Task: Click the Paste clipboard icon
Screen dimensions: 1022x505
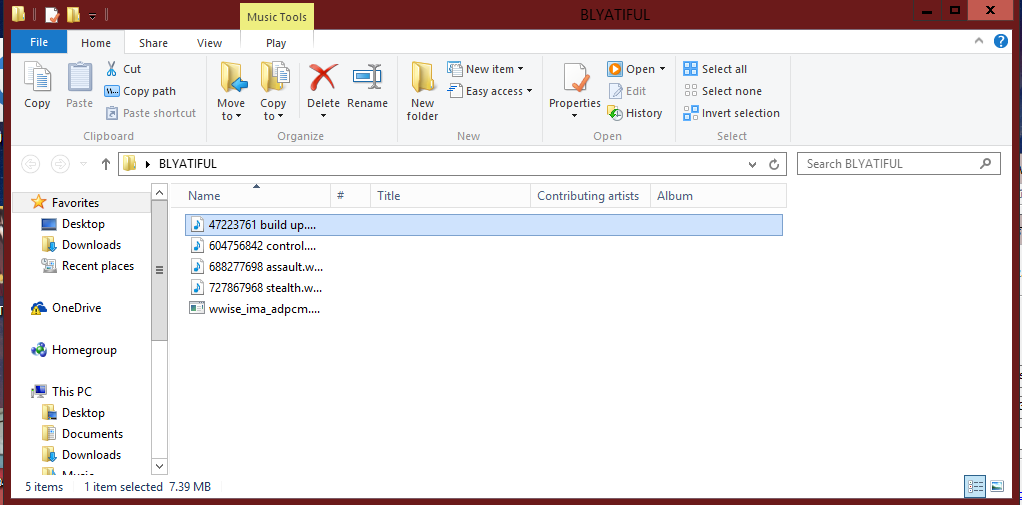Action: pos(80,77)
